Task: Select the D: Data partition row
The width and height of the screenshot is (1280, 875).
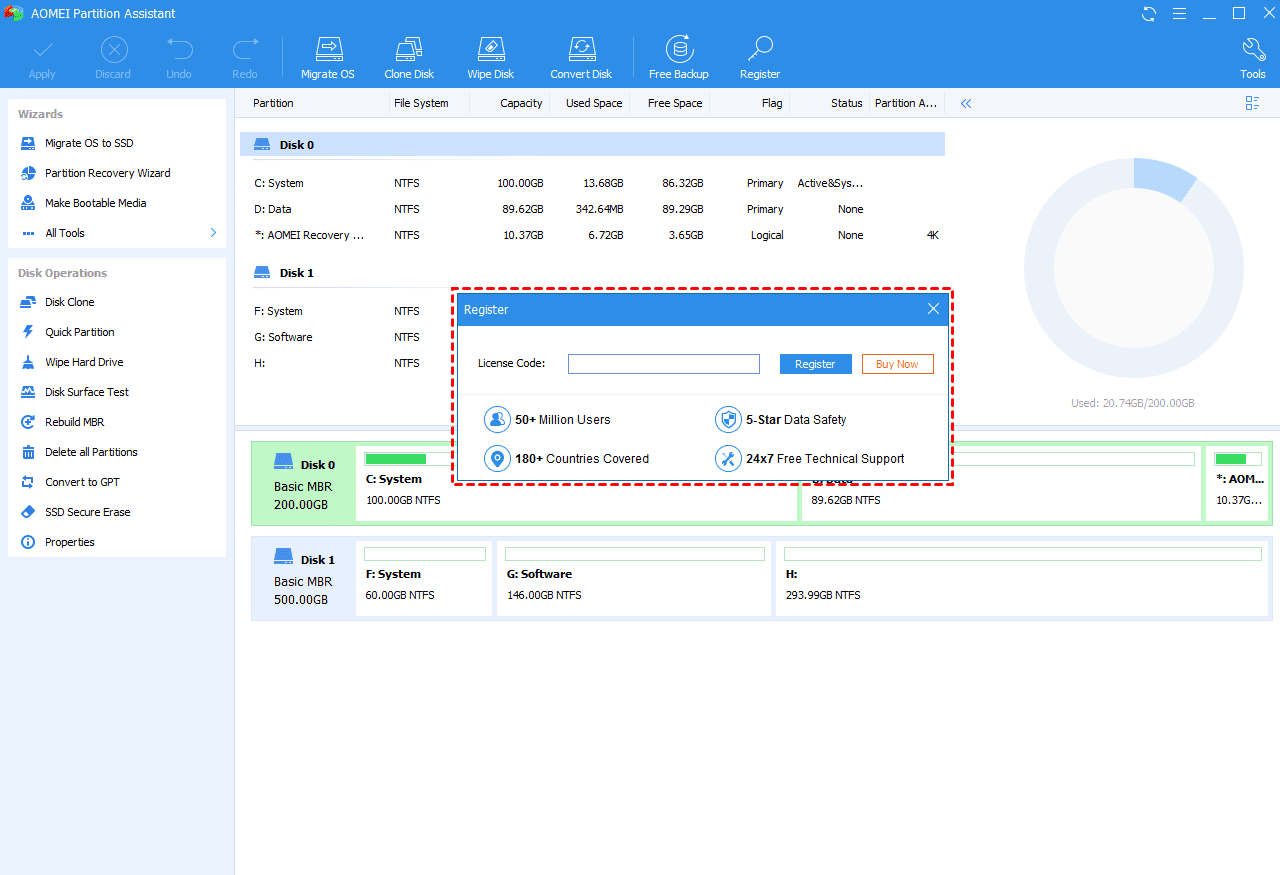Action: 592,209
